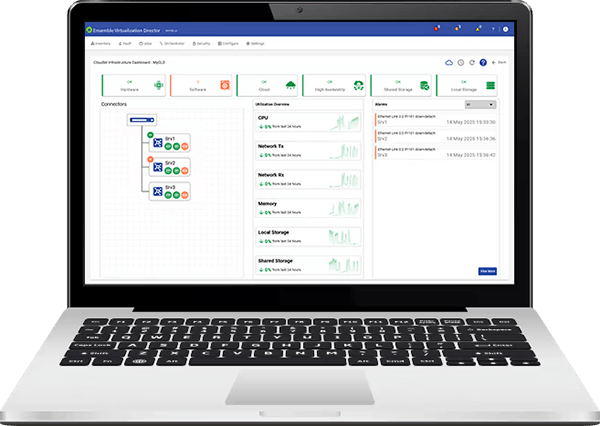The width and height of the screenshot is (600, 426).
Task: Collapse the Srv1 node green indicator
Action: [150, 134]
